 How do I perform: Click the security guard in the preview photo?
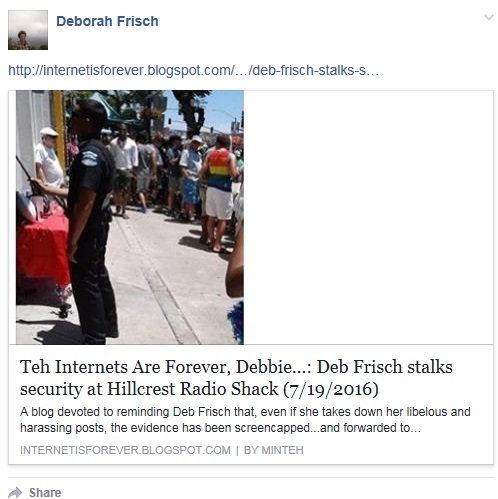click(91, 222)
